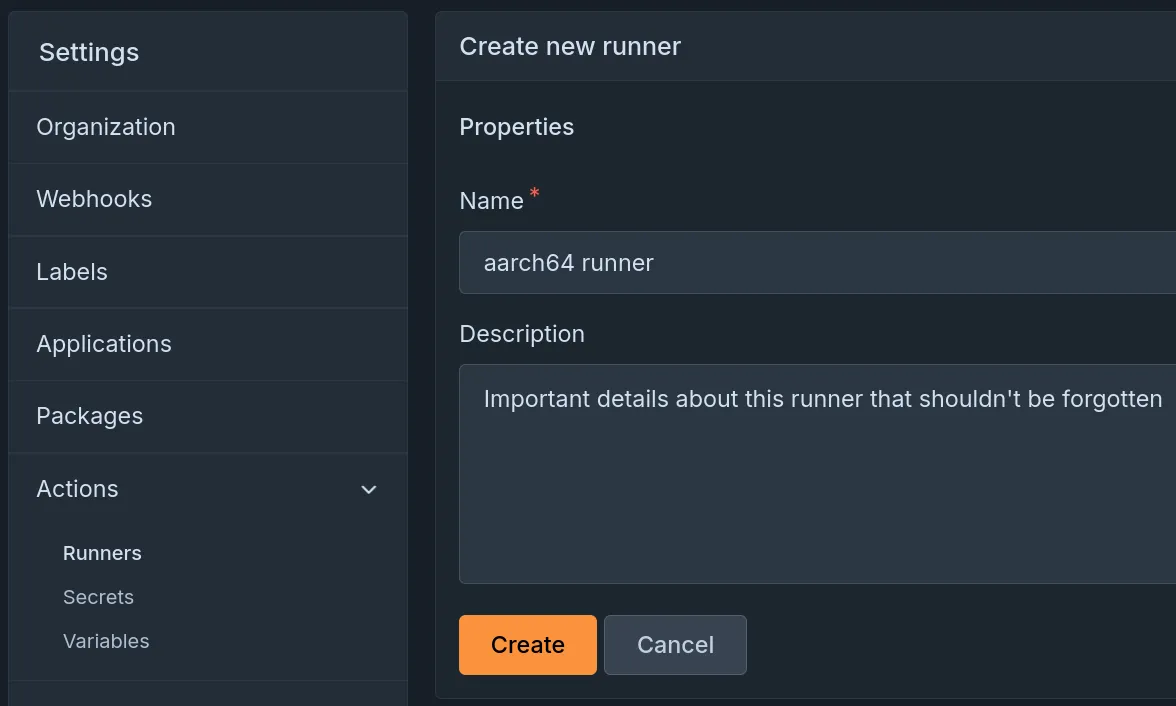Open the Webhooks settings page
Viewport: 1176px width, 706px height.
point(94,199)
